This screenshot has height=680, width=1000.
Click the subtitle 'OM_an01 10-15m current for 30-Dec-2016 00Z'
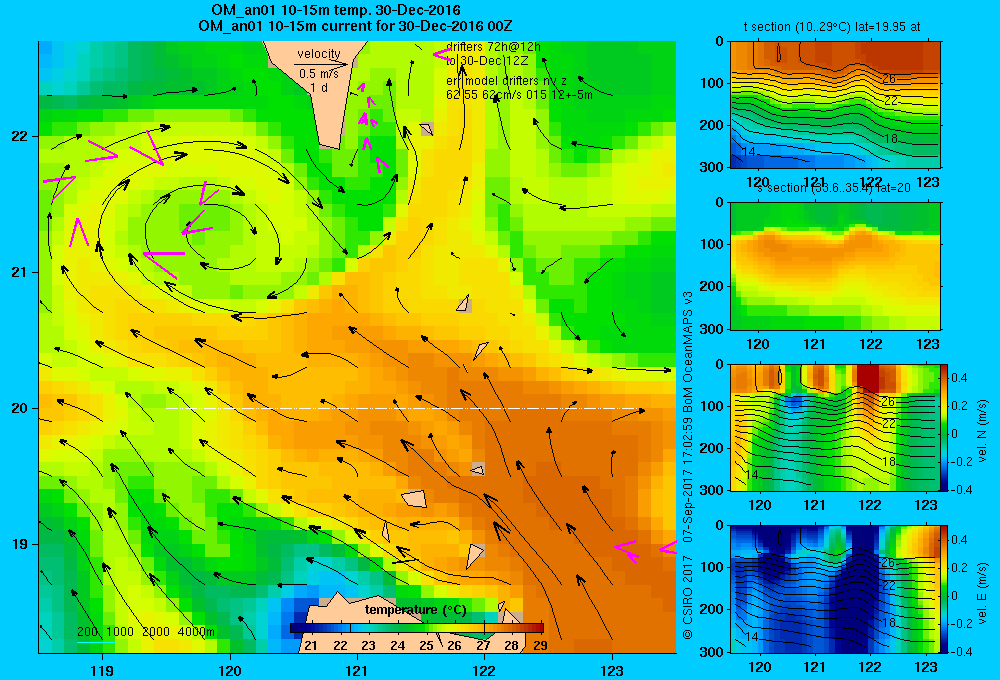pos(355,26)
